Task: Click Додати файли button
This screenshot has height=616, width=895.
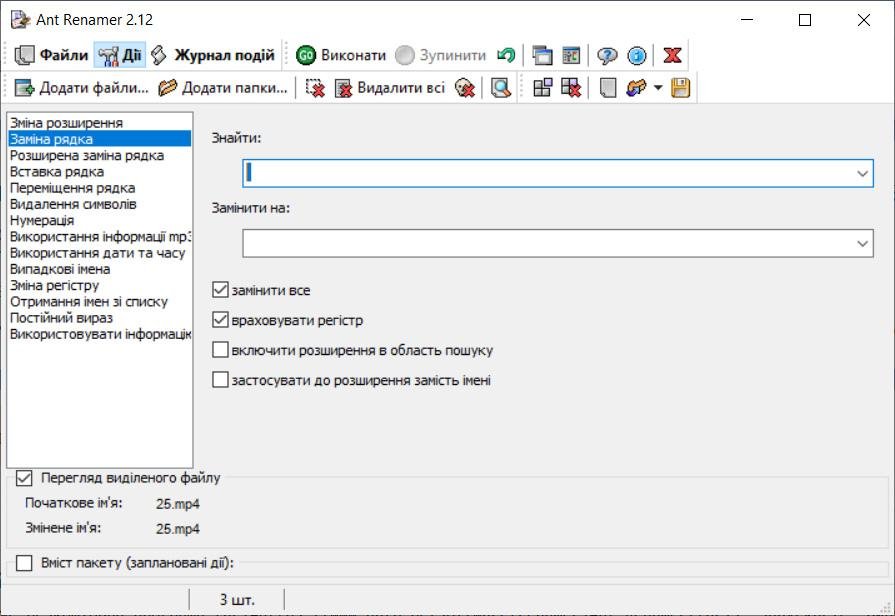Action: (x=81, y=88)
